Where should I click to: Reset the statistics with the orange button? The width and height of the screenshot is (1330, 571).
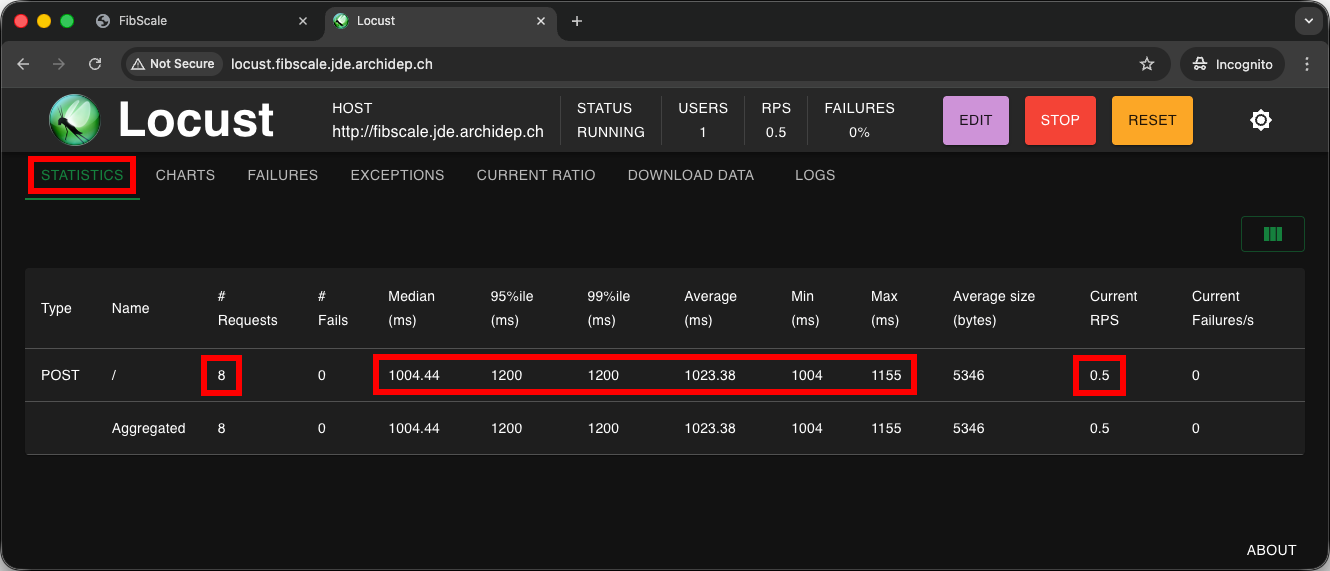[x=1152, y=120]
